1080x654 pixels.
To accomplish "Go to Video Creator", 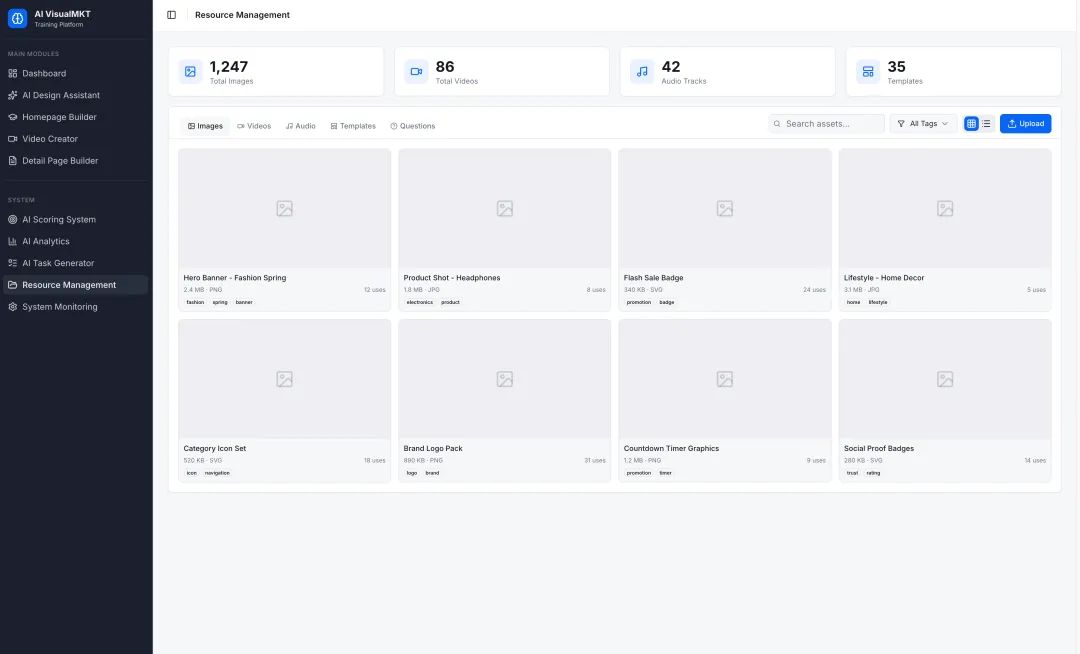I will point(75,138).
